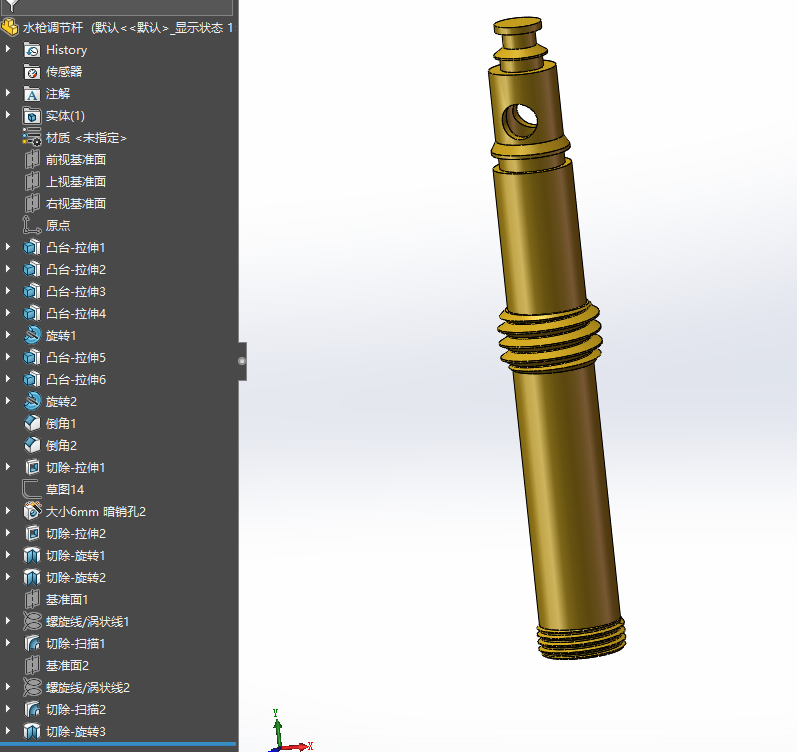The width and height of the screenshot is (797, 752).
Task: Expand the 大小6mm 暗销孔2 feature arrow
Action: [x=8, y=511]
